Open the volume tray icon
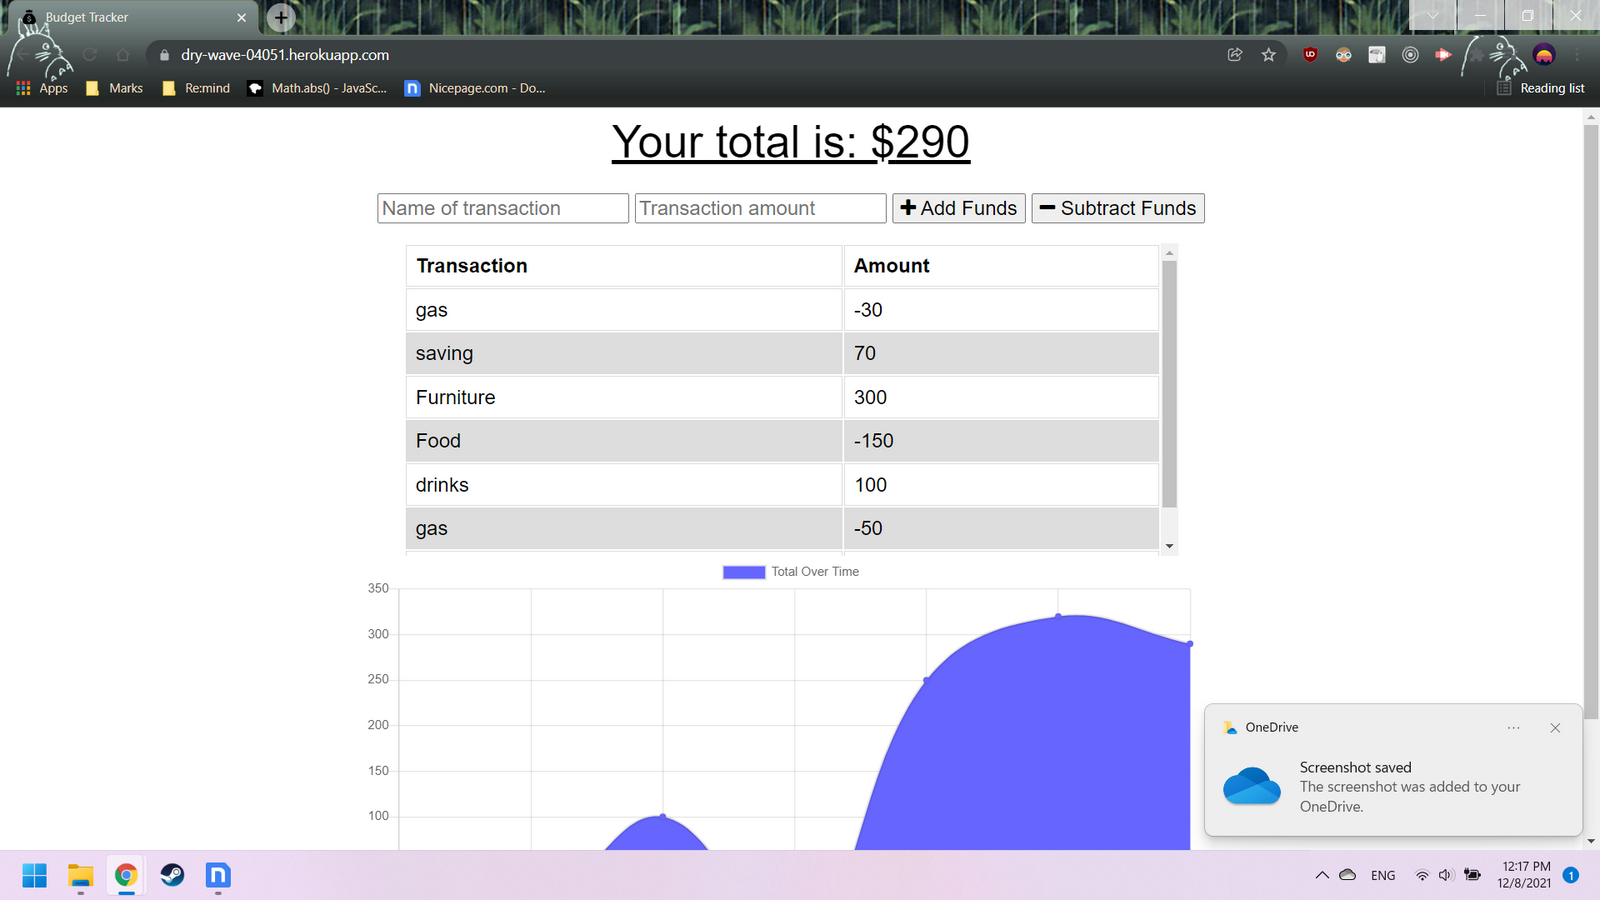 1445,876
